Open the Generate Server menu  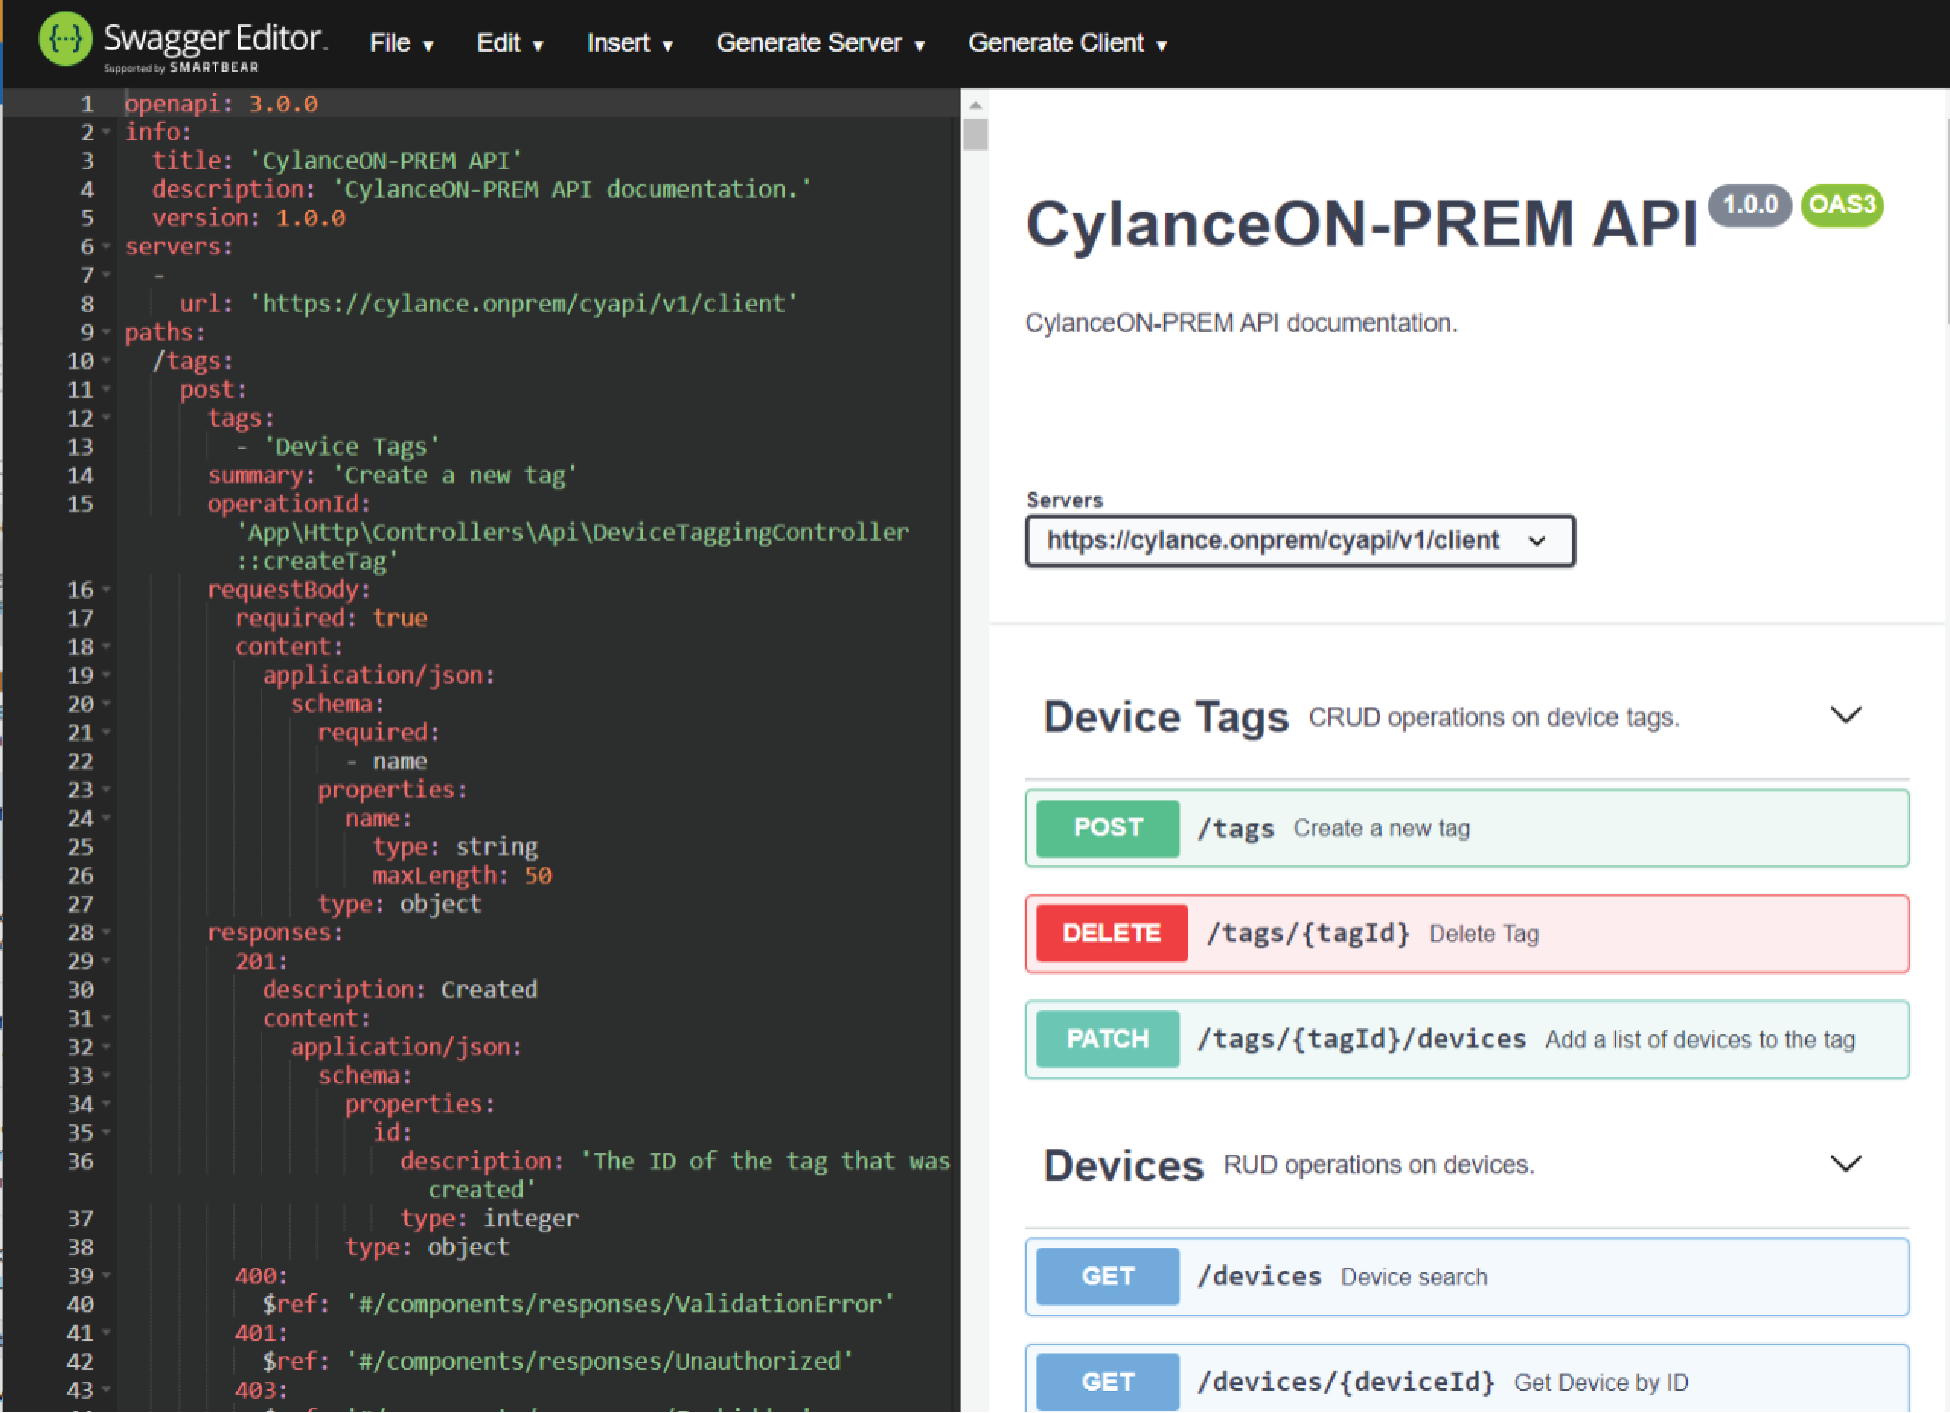point(820,43)
